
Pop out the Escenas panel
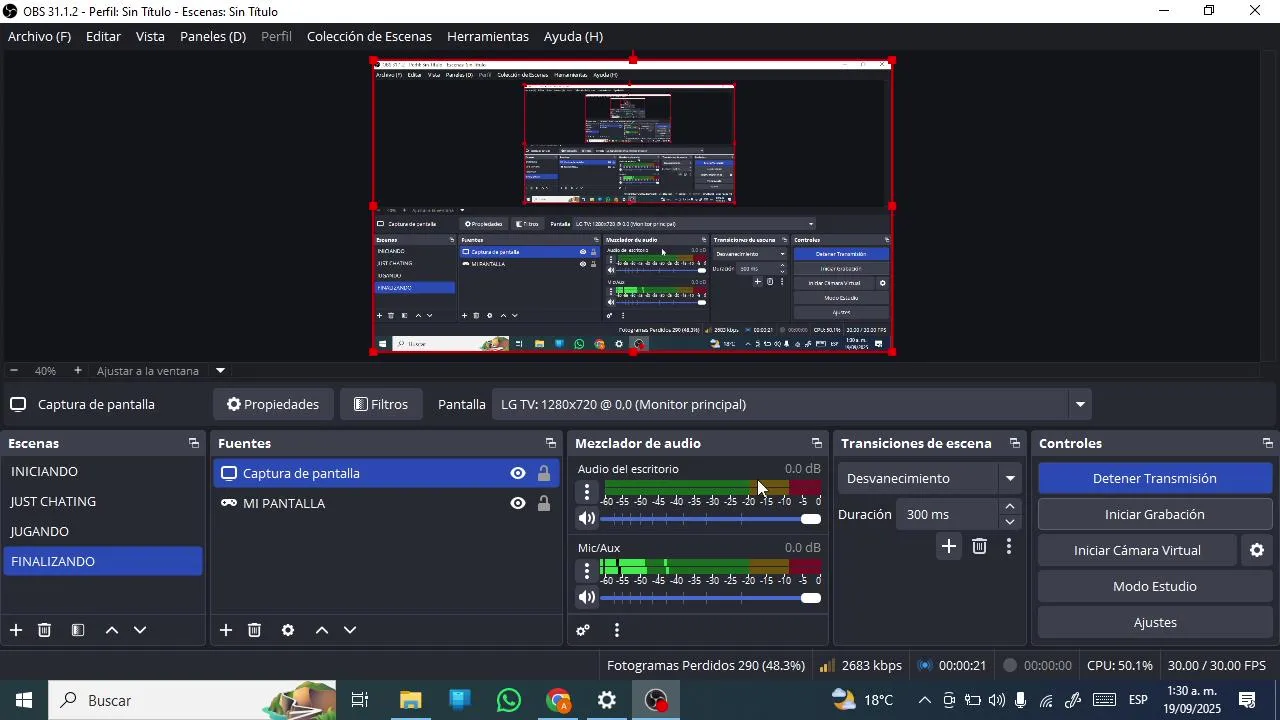point(194,443)
